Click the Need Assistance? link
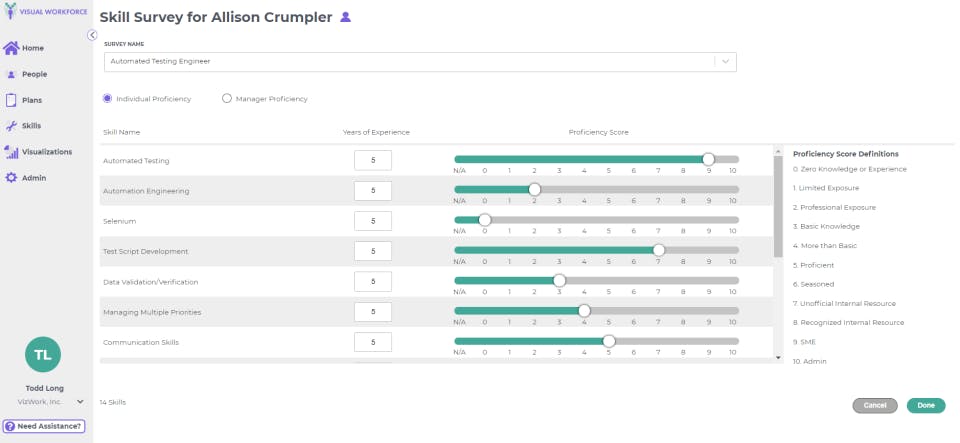 [x=43, y=426]
